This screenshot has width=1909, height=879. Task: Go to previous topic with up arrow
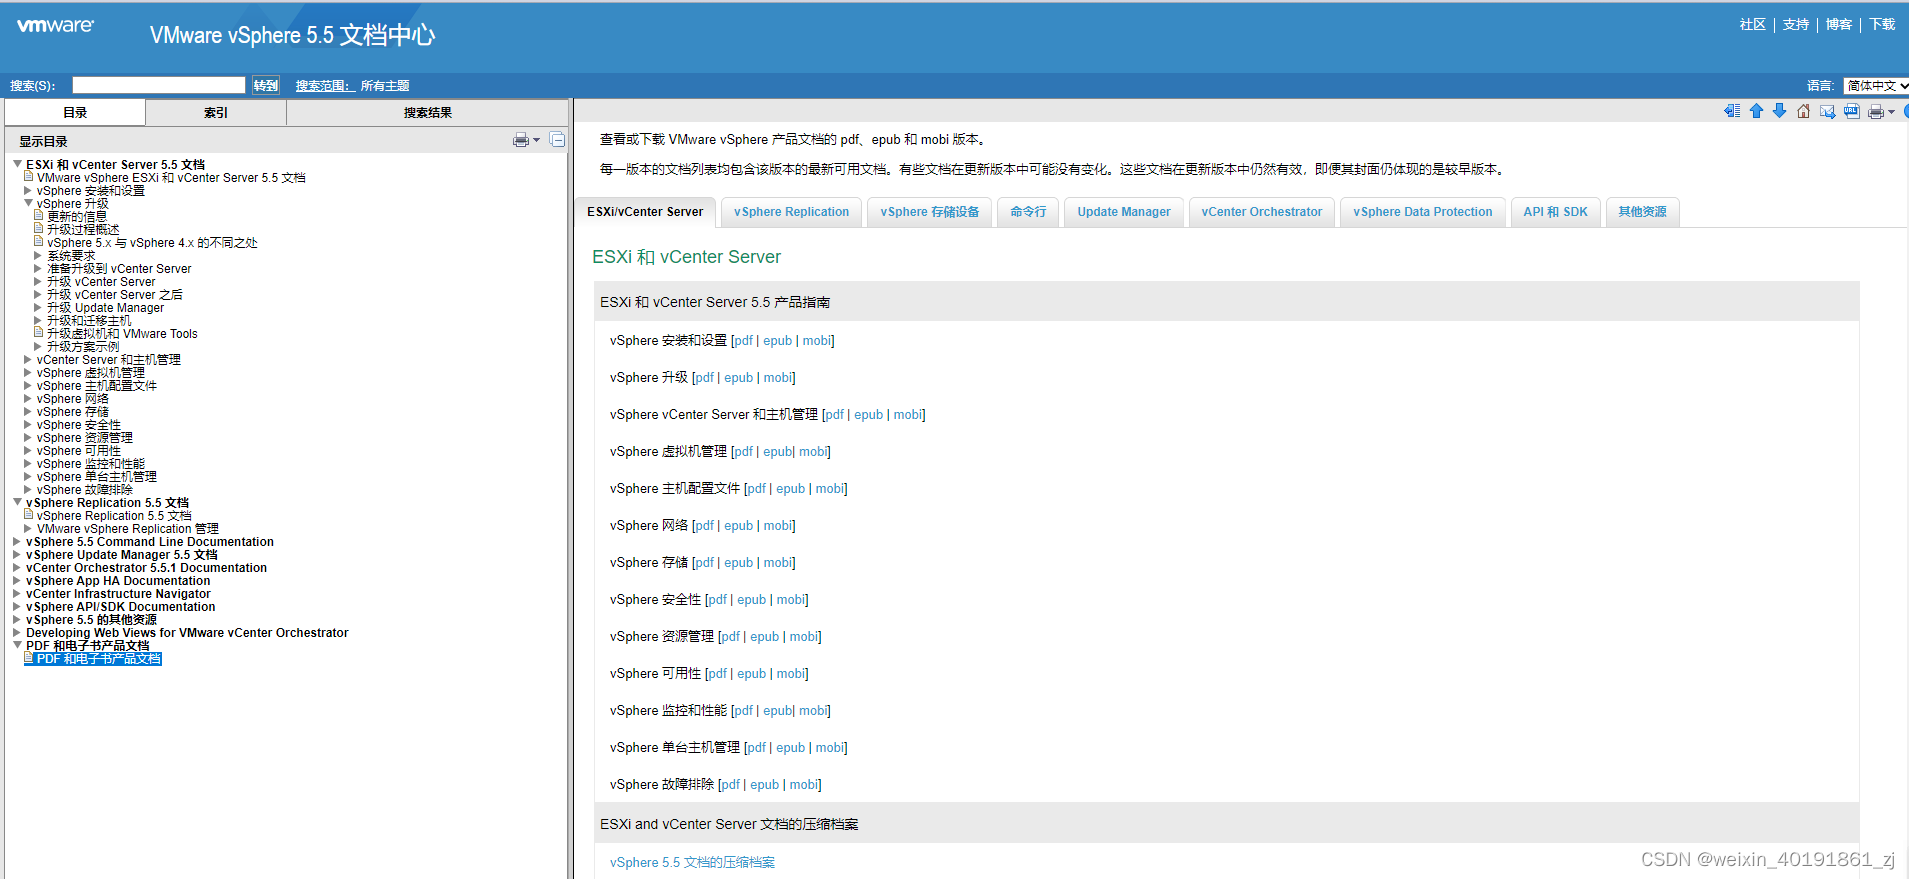[x=1756, y=111]
